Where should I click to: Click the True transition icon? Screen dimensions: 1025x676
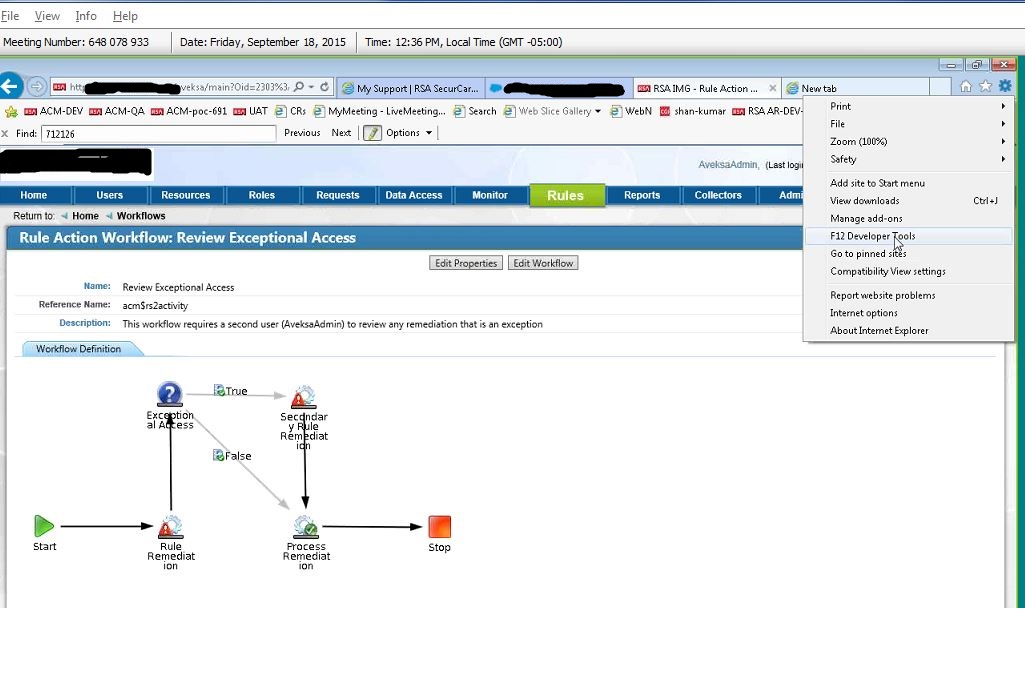(219, 390)
